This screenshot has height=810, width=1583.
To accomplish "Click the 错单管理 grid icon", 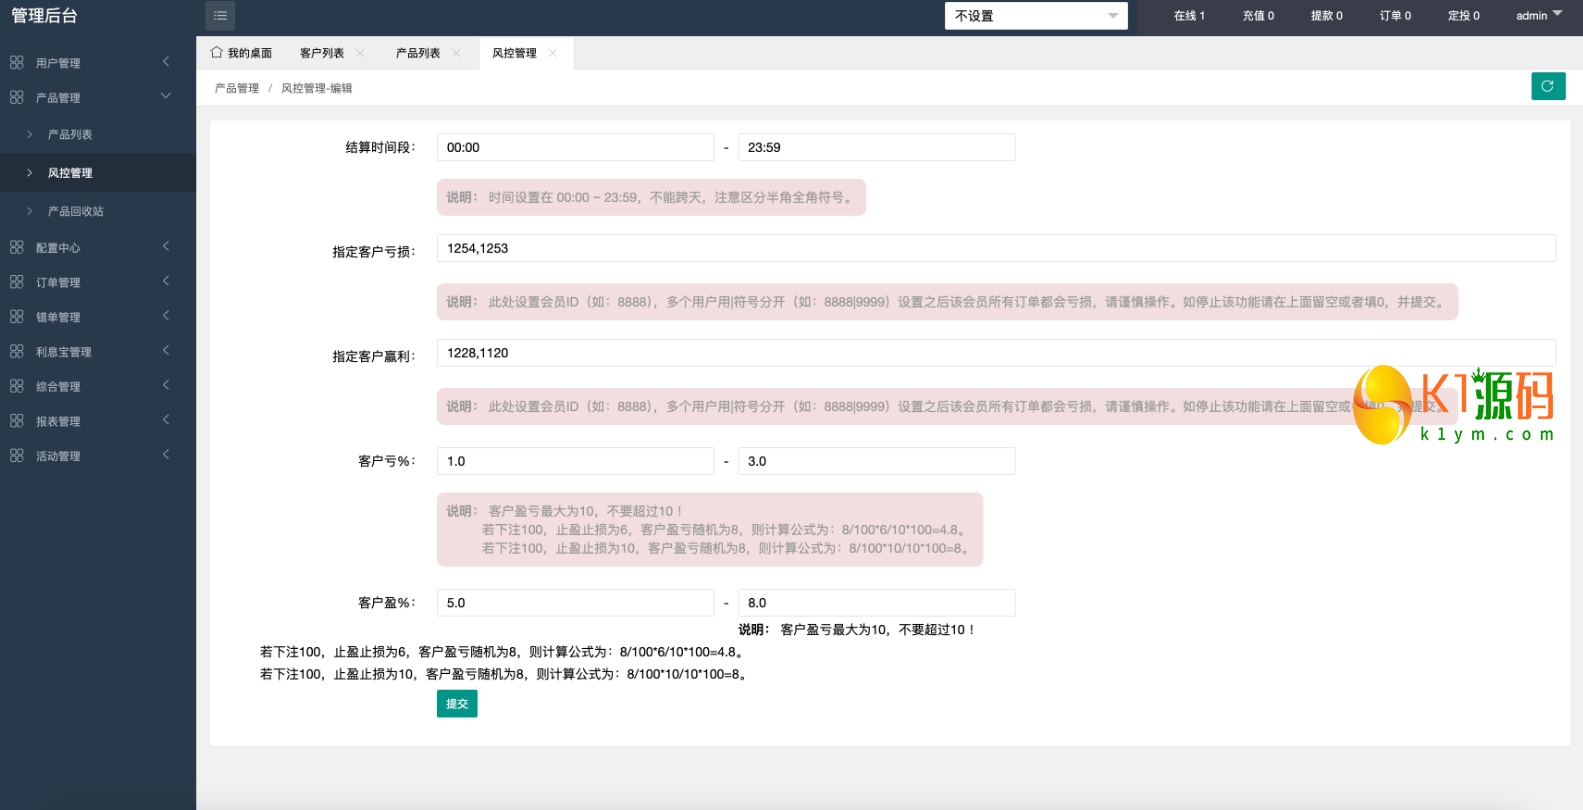I will click(x=17, y=316).
